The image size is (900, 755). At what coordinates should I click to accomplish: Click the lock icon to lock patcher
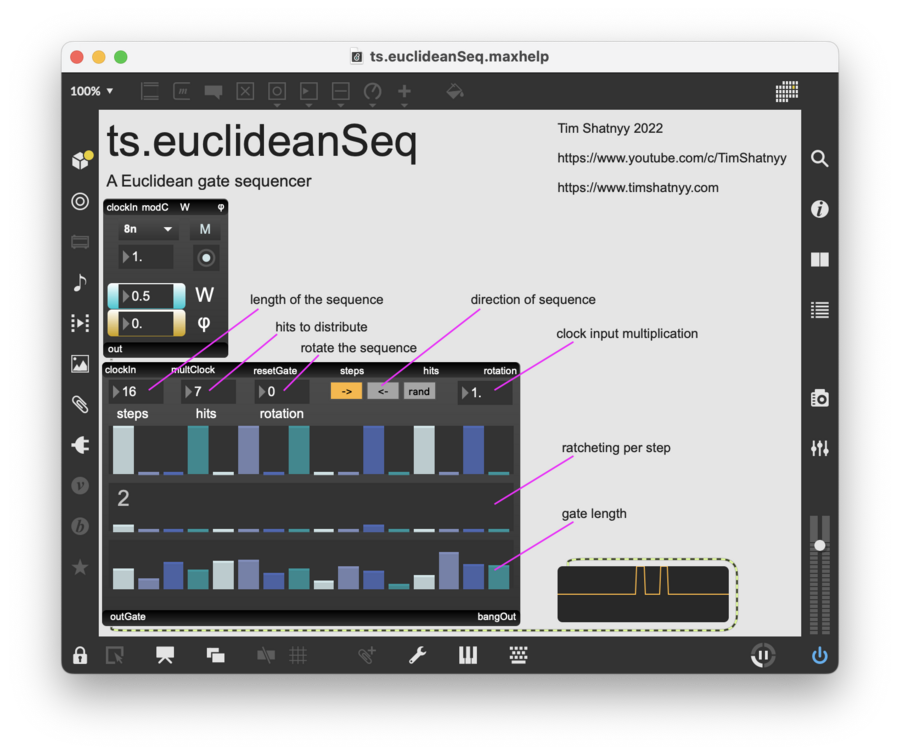tap(80, 656)
